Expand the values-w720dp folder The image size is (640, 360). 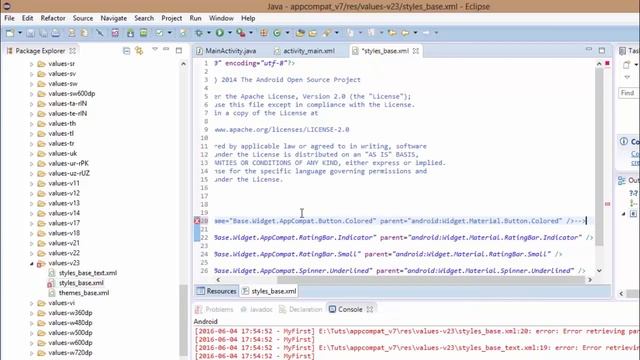[31, 353]
